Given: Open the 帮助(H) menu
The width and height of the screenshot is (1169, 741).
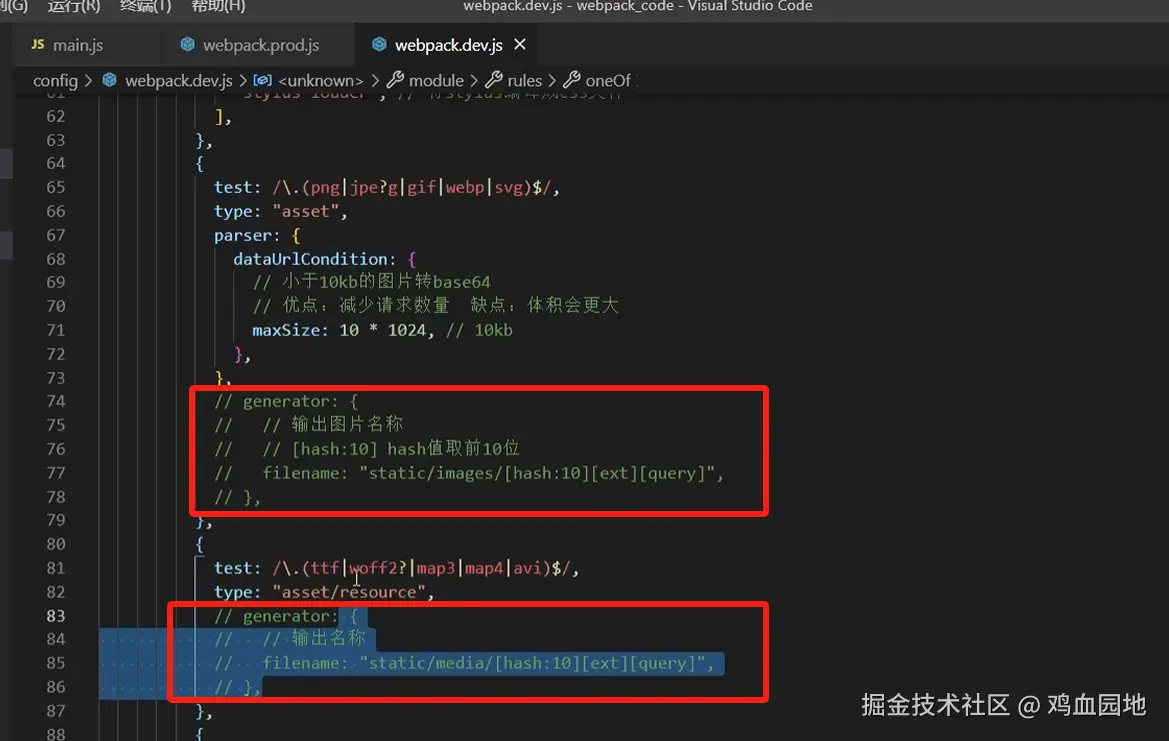Looking at the screenshot, I should coord(218,6).
